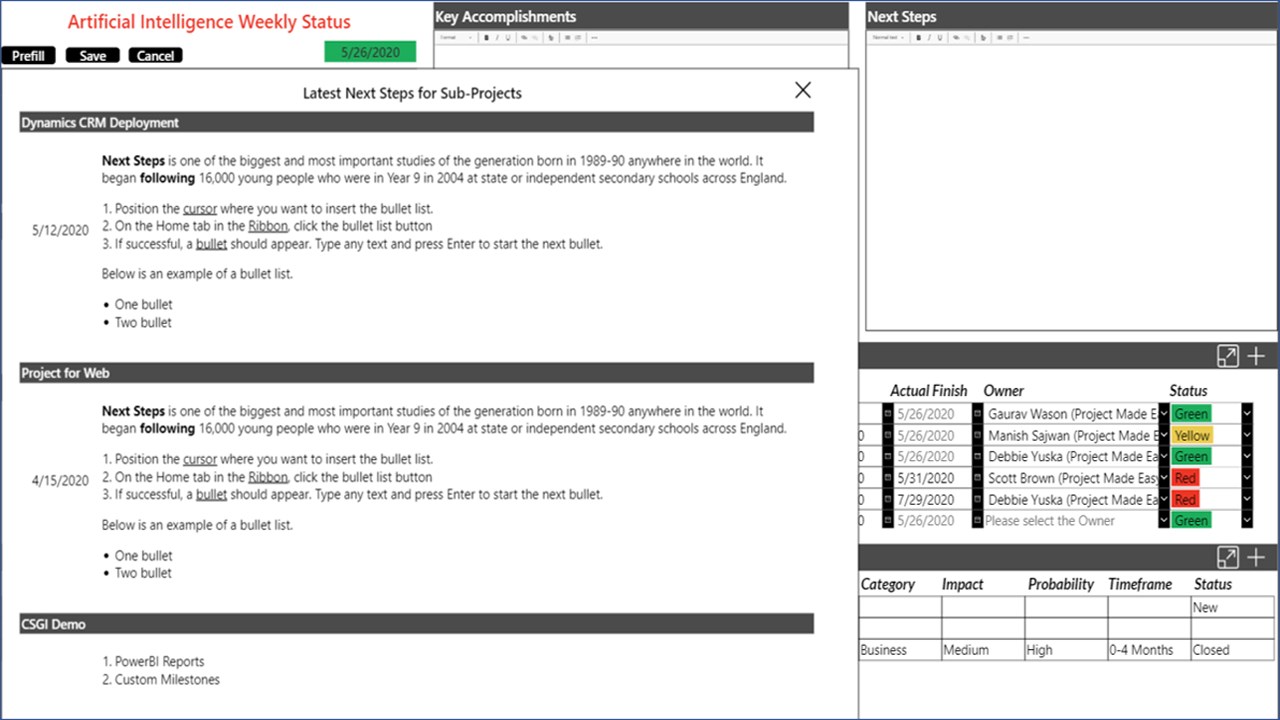Image resolution: width=1280 pixels, height=720 pixels.
Task: Open the Please select the Owner dropdown
Action: [1164, 520]
